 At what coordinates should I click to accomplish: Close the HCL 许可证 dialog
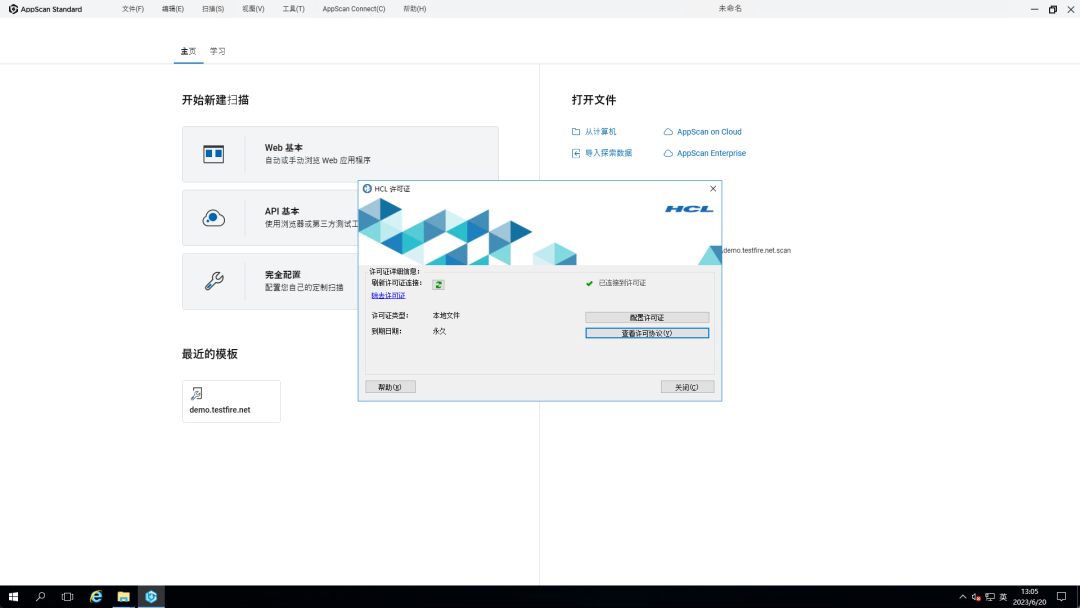click(x=713, y=189)
